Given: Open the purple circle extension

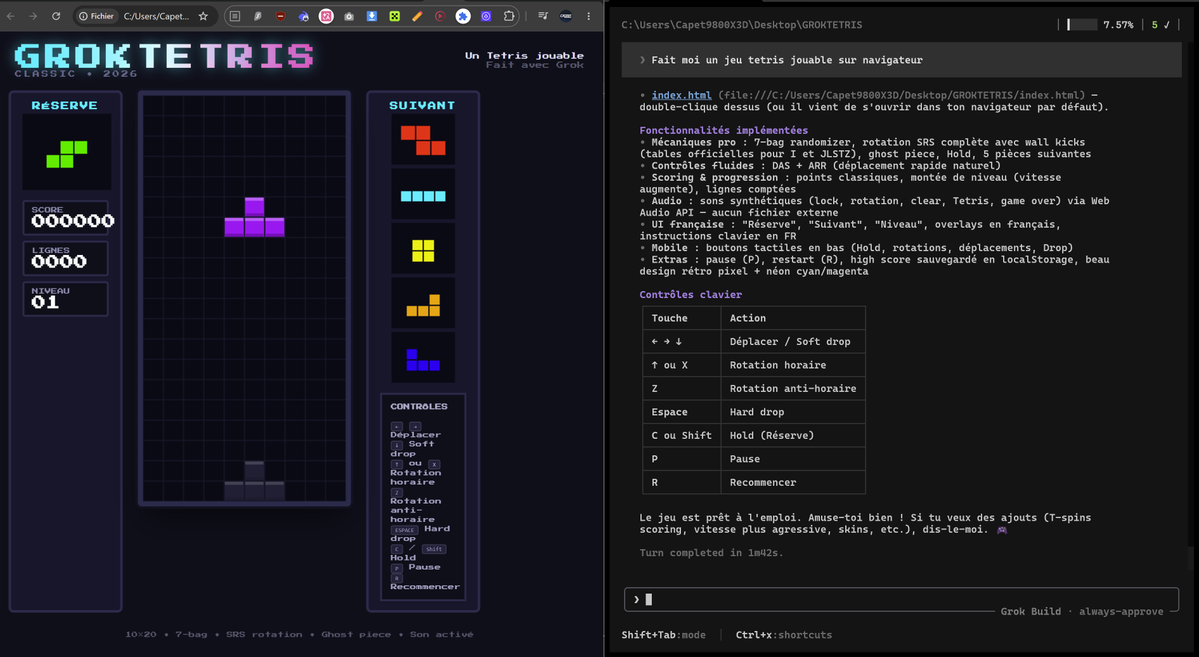Looking at the screenshot, I should 486,16.
